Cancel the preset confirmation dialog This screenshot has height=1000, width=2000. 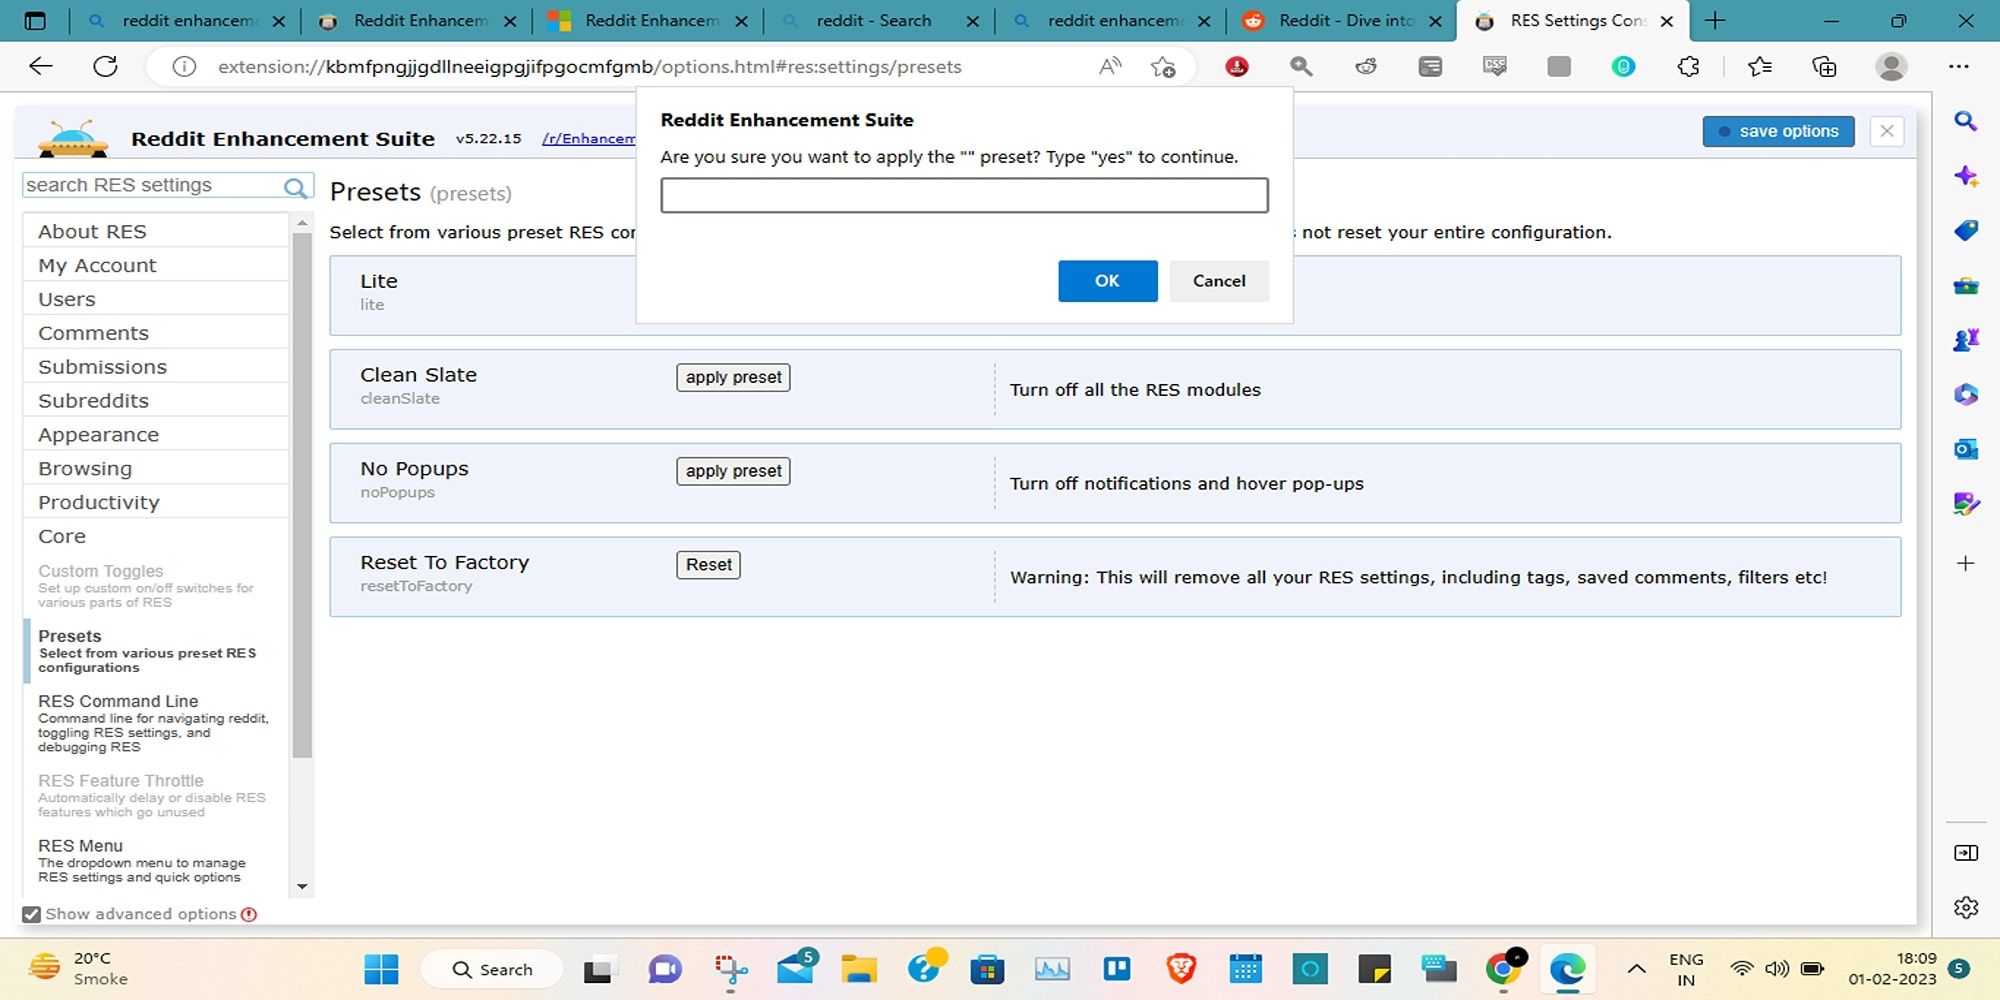tap(1219, 281)
